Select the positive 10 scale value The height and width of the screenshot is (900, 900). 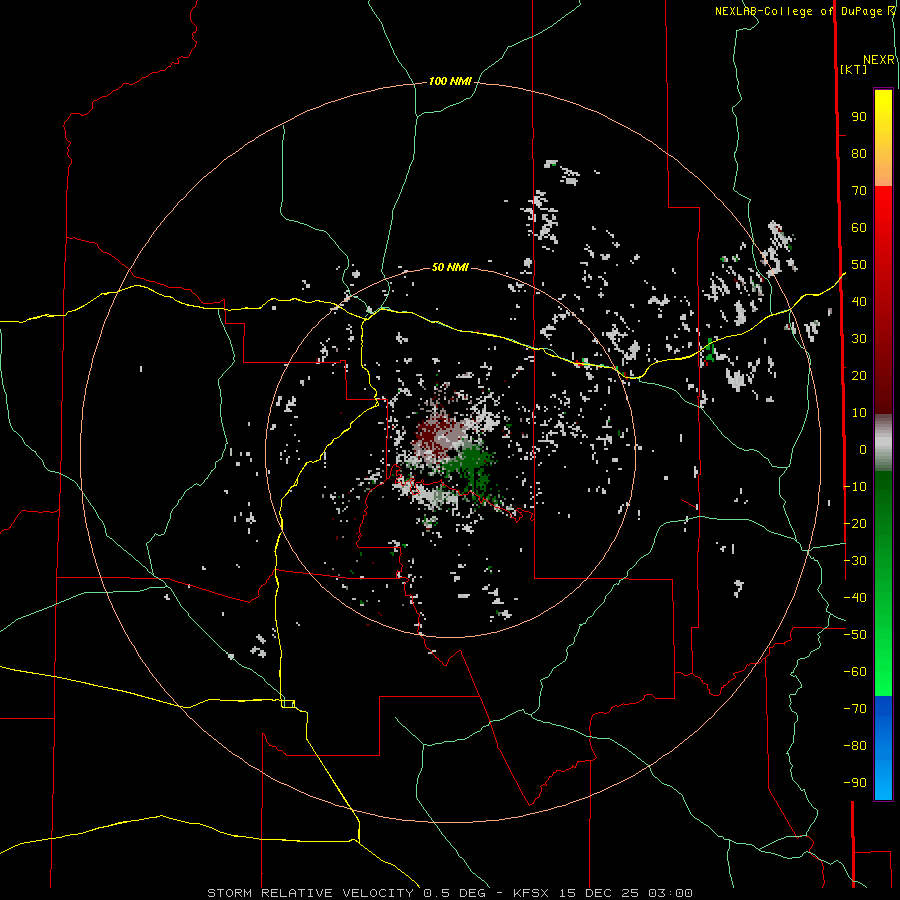coord(859,413)
